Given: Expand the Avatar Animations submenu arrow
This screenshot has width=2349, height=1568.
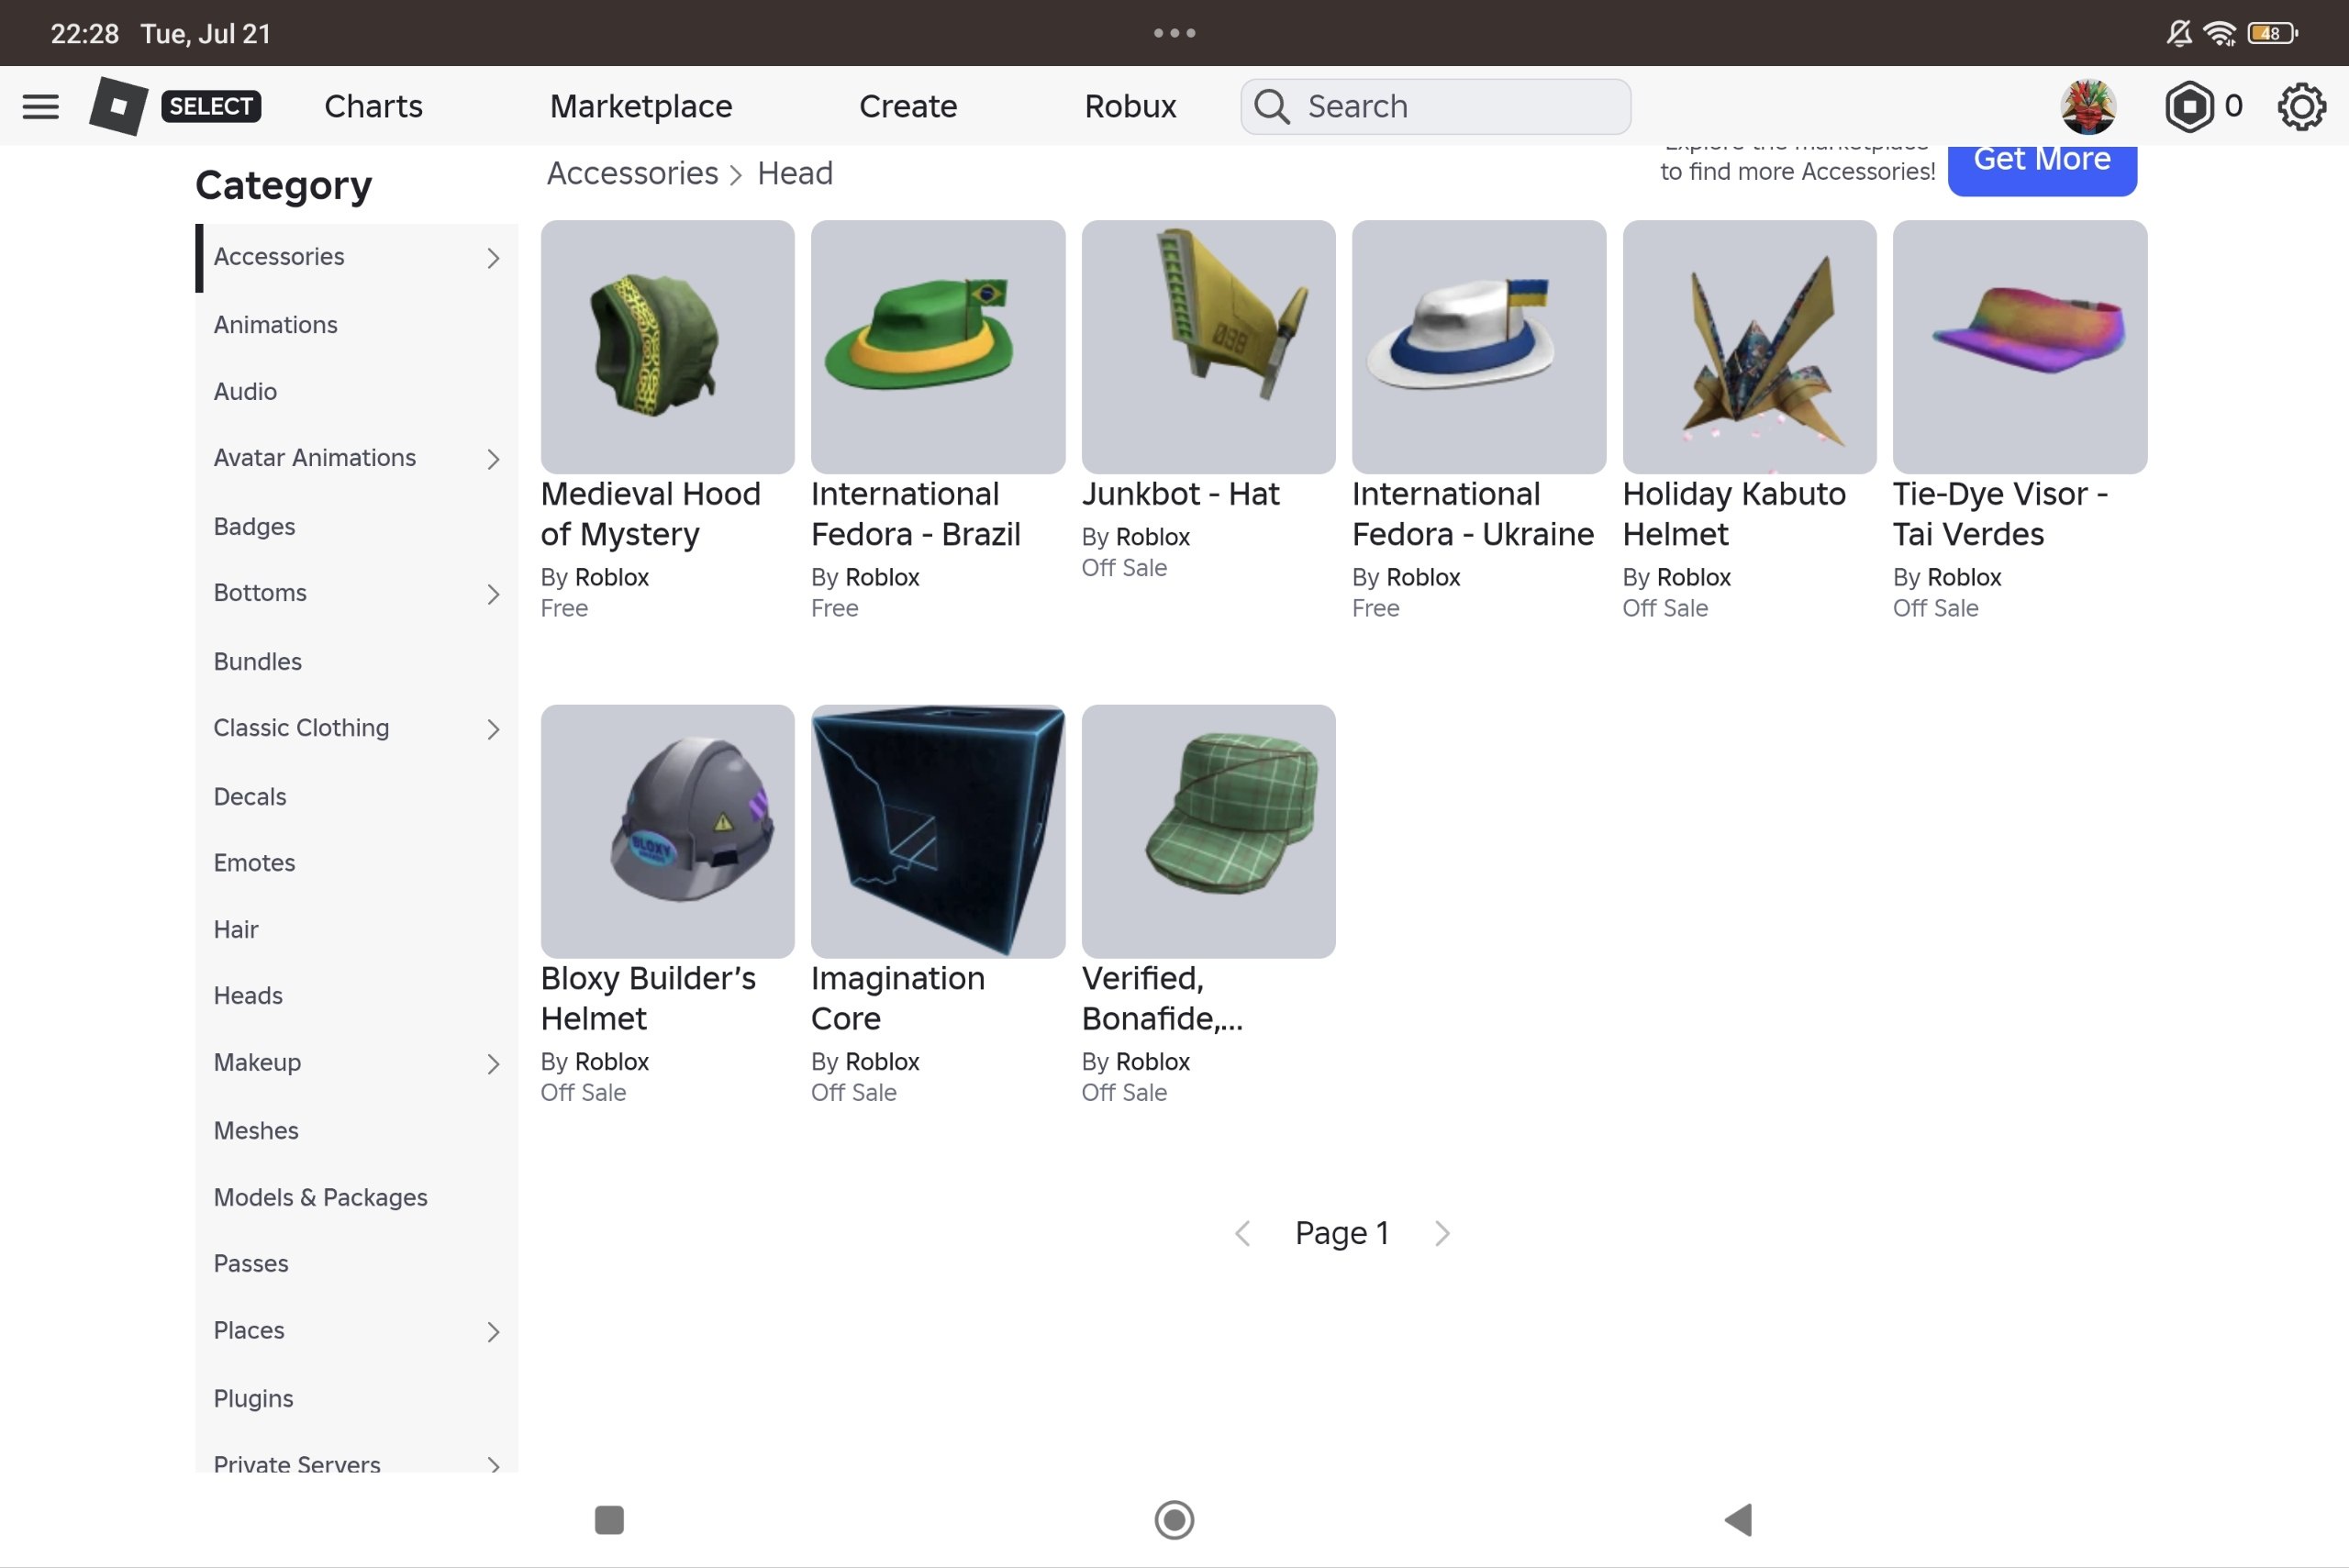Looking at the screenshot, I should click(493, 459).
